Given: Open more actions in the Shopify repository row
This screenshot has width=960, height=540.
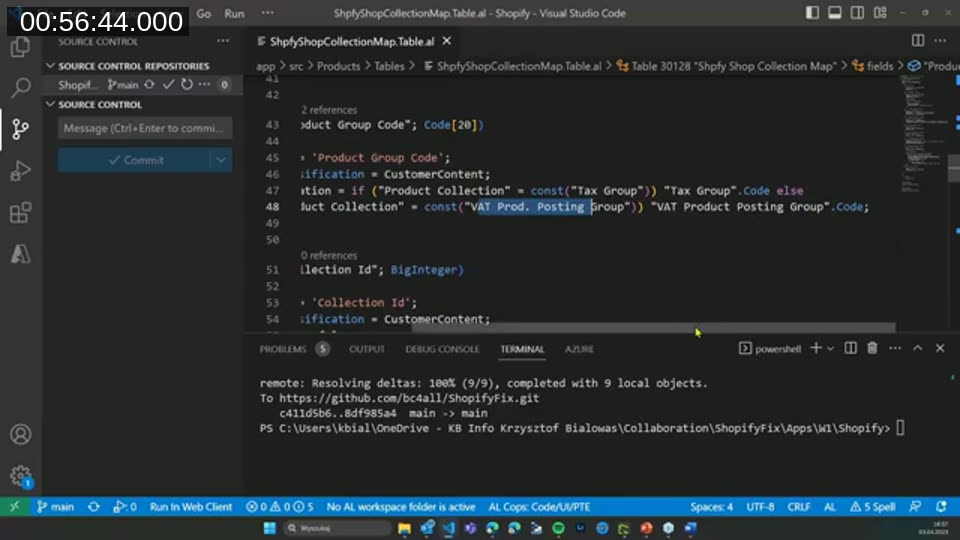Looking at the screenshot, I should (x=204, y=84).
